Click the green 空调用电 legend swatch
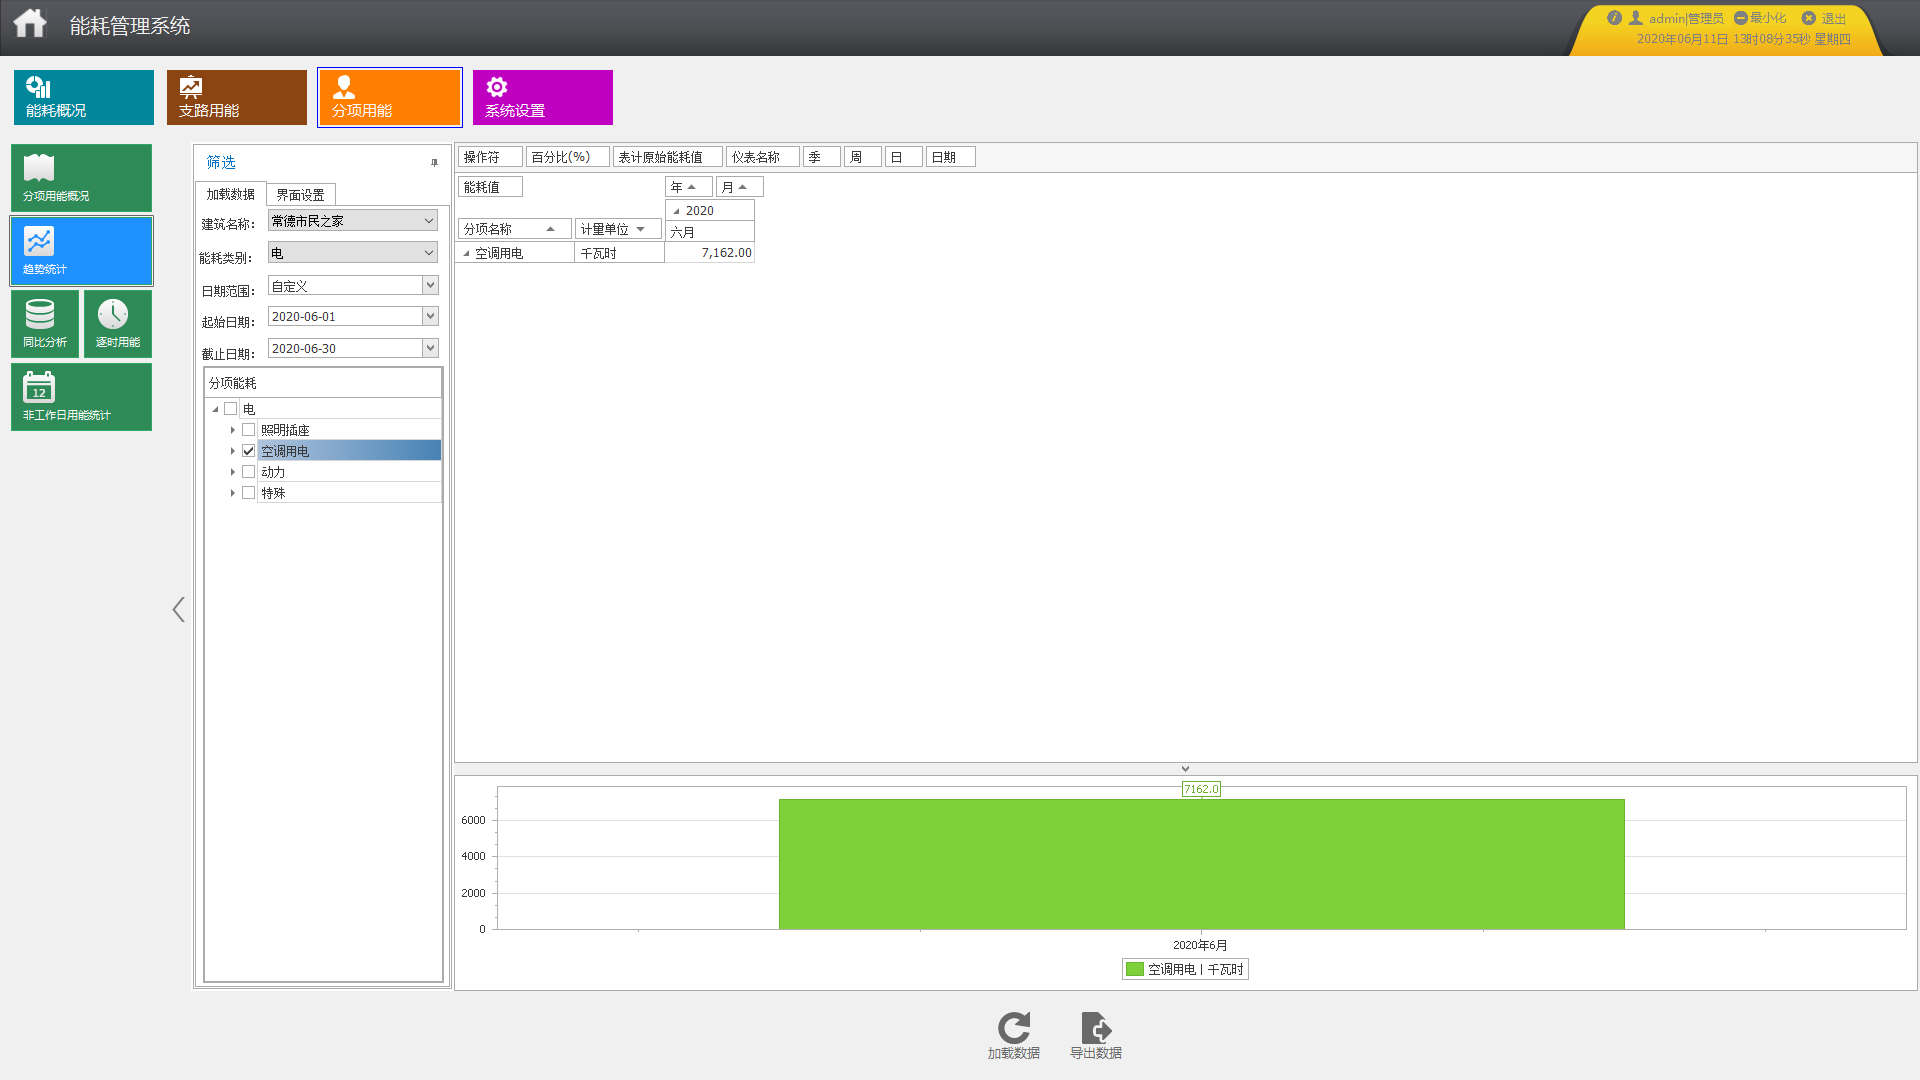 point(1134,969)
